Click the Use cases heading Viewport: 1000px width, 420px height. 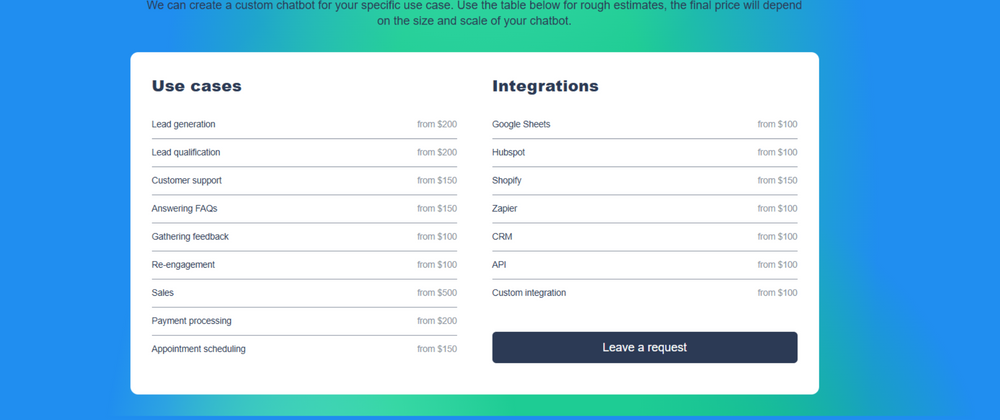pos(197,86)
